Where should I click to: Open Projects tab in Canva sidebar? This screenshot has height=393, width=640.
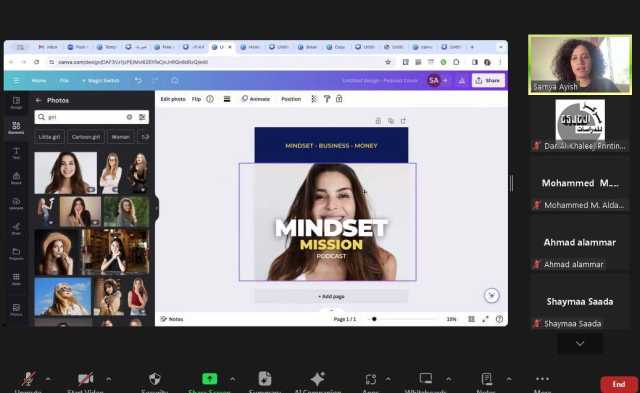(x=16, y=254)
